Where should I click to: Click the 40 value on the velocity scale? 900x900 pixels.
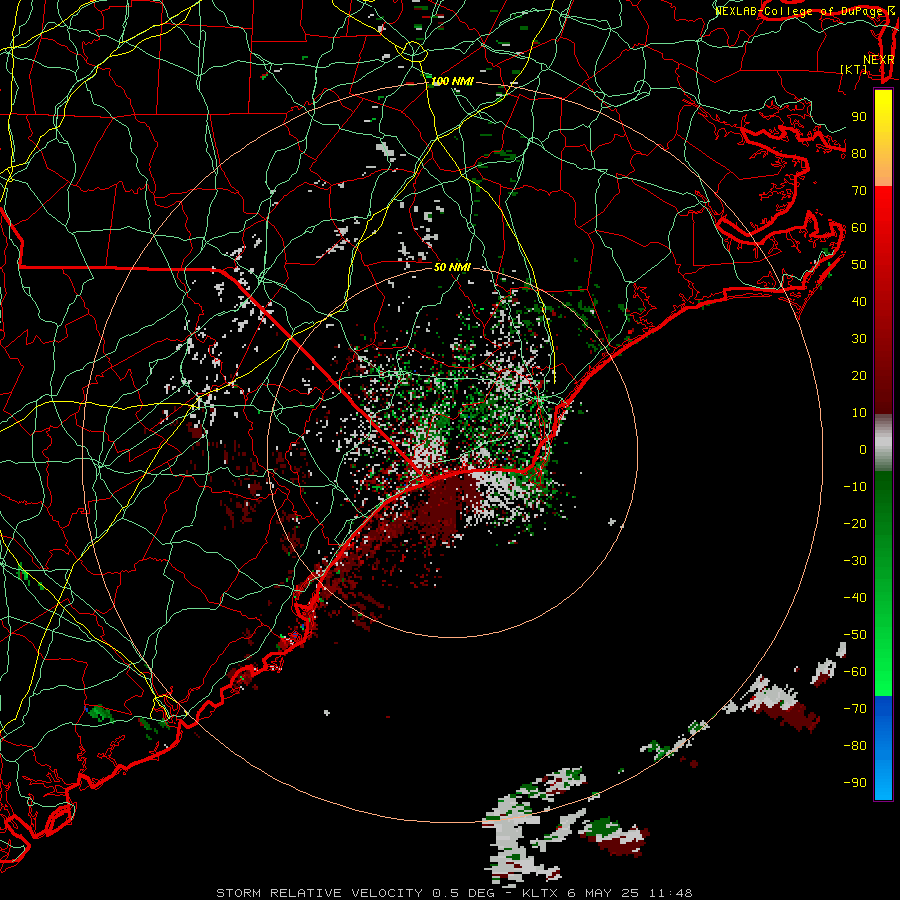(x=859, y=301)
